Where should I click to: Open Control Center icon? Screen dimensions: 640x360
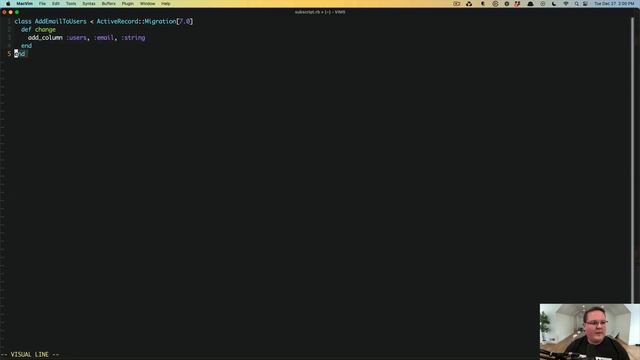pyautogui.click(x=585, y=4)
